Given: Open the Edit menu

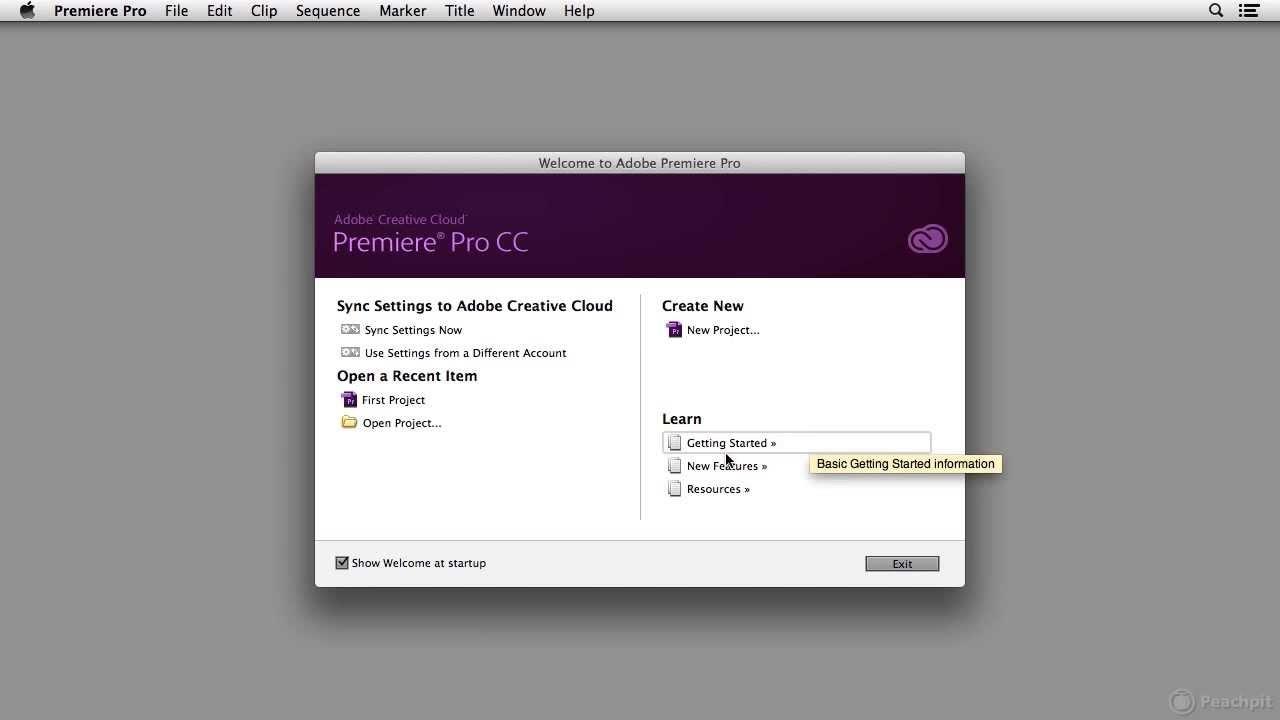Looking at the screenshot, I should pos(219,11).
